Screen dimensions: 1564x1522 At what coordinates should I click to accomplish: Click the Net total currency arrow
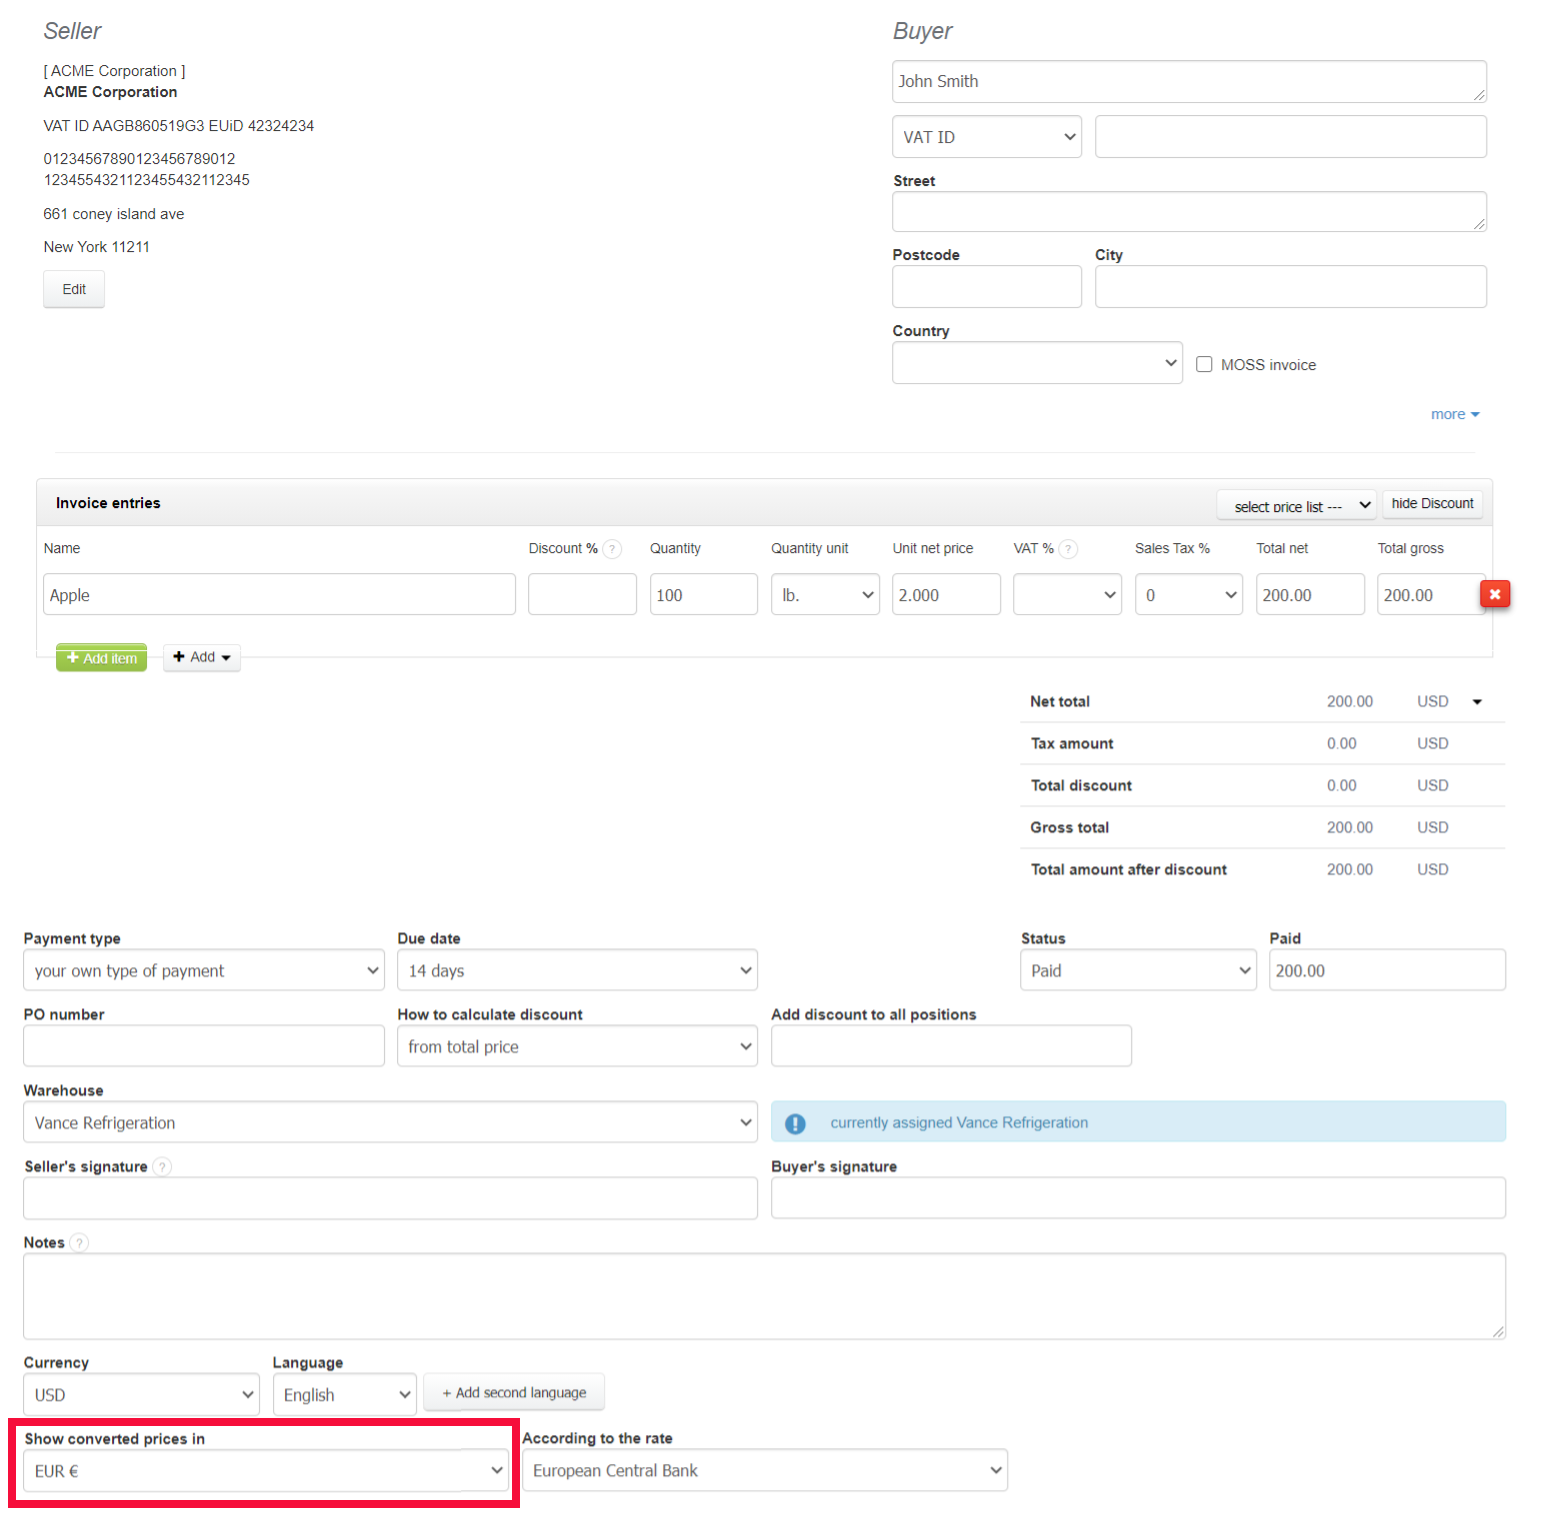coord(1477,702)
